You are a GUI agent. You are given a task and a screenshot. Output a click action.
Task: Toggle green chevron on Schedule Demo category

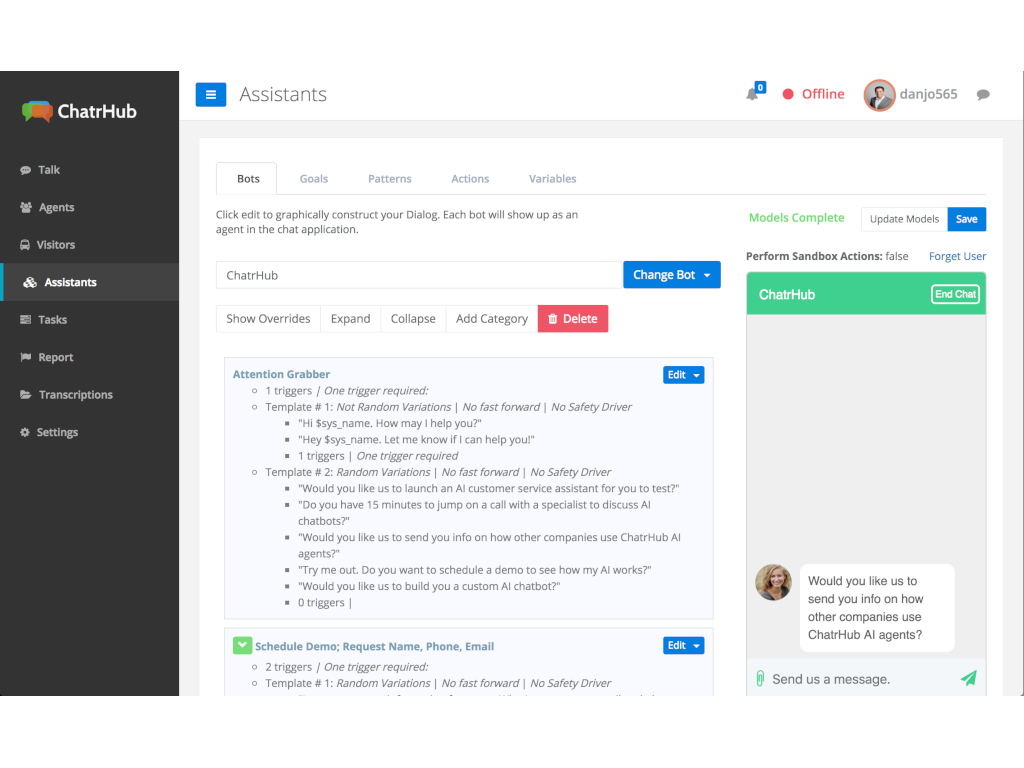pos(242,646)
